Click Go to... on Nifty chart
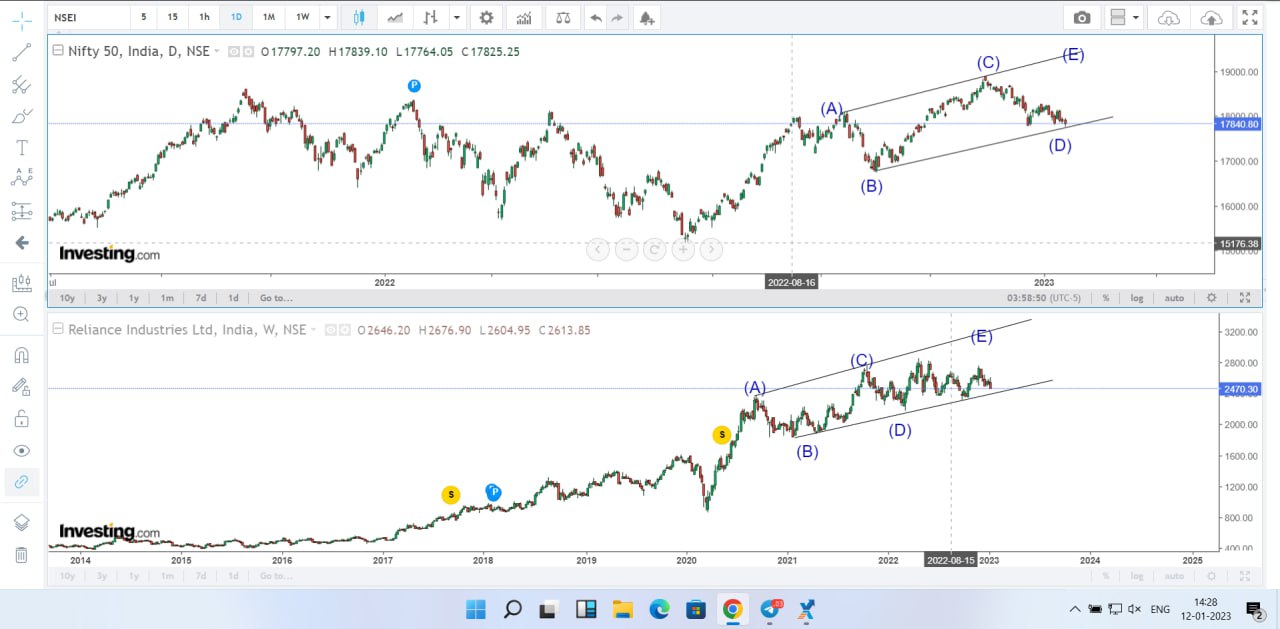The width and height of the screenshot is (1280, 629). click(276, 297)
